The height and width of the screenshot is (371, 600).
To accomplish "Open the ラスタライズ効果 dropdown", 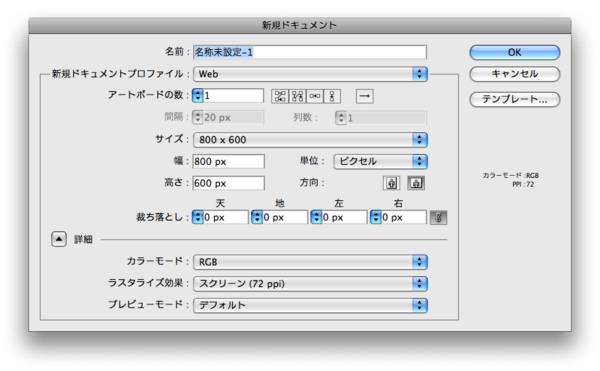I will tap(310, 284).
